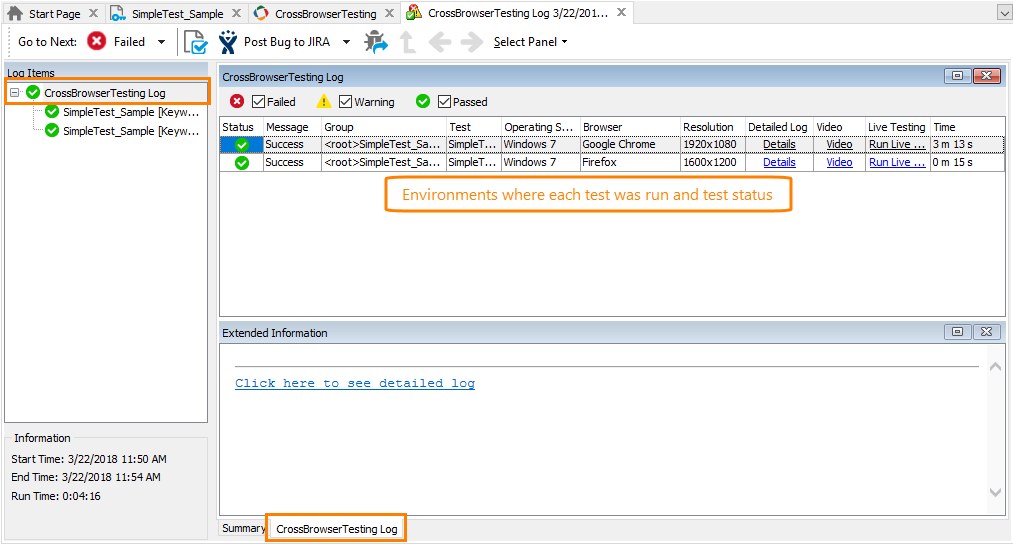Open Video link for Google Chrome row
Image resolution: width=1013 pixels, height=544 pixels.
pos(839,144)
